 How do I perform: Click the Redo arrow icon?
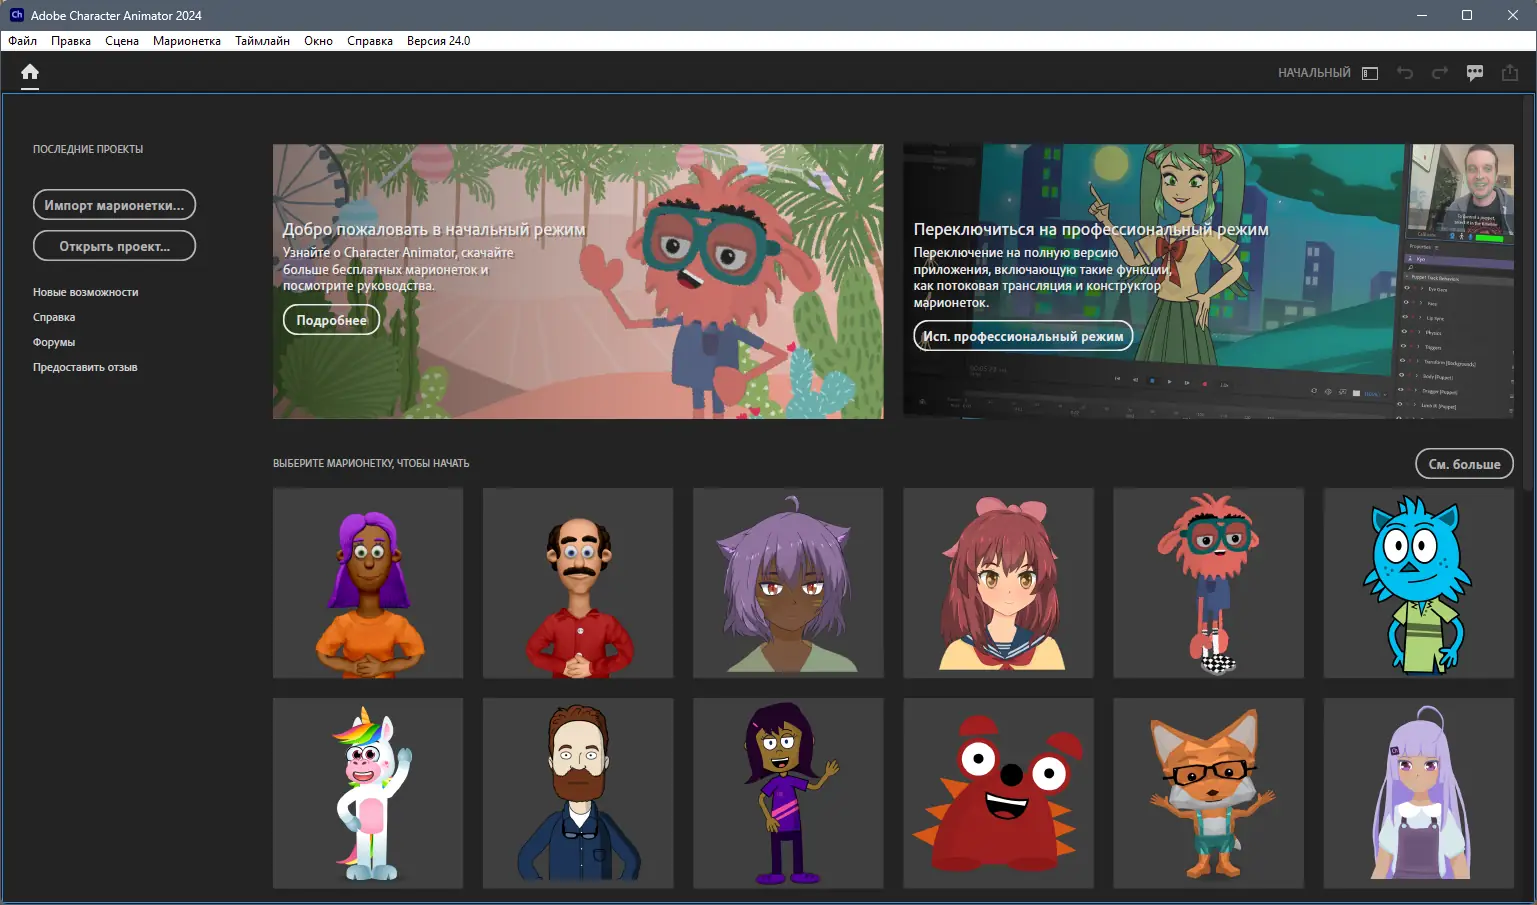point(1440,73)
